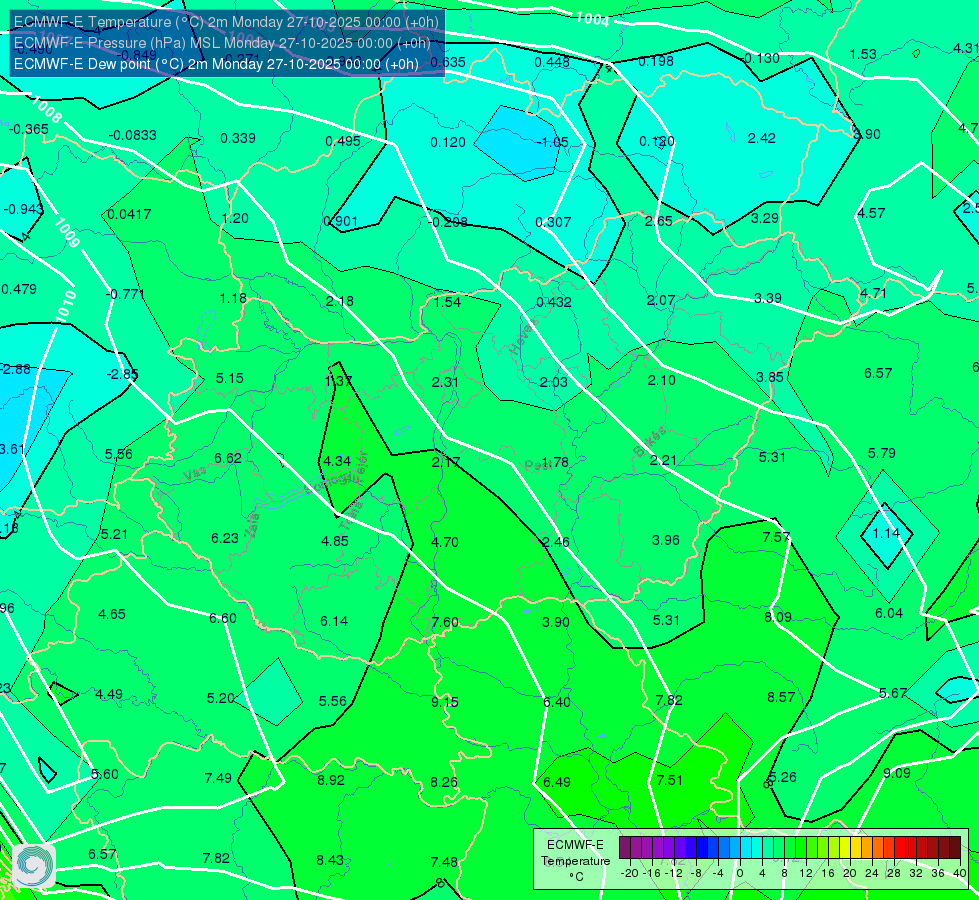Click the 6.14 temperature value
The height and width of the screenshot is (900, 979).
334,622
